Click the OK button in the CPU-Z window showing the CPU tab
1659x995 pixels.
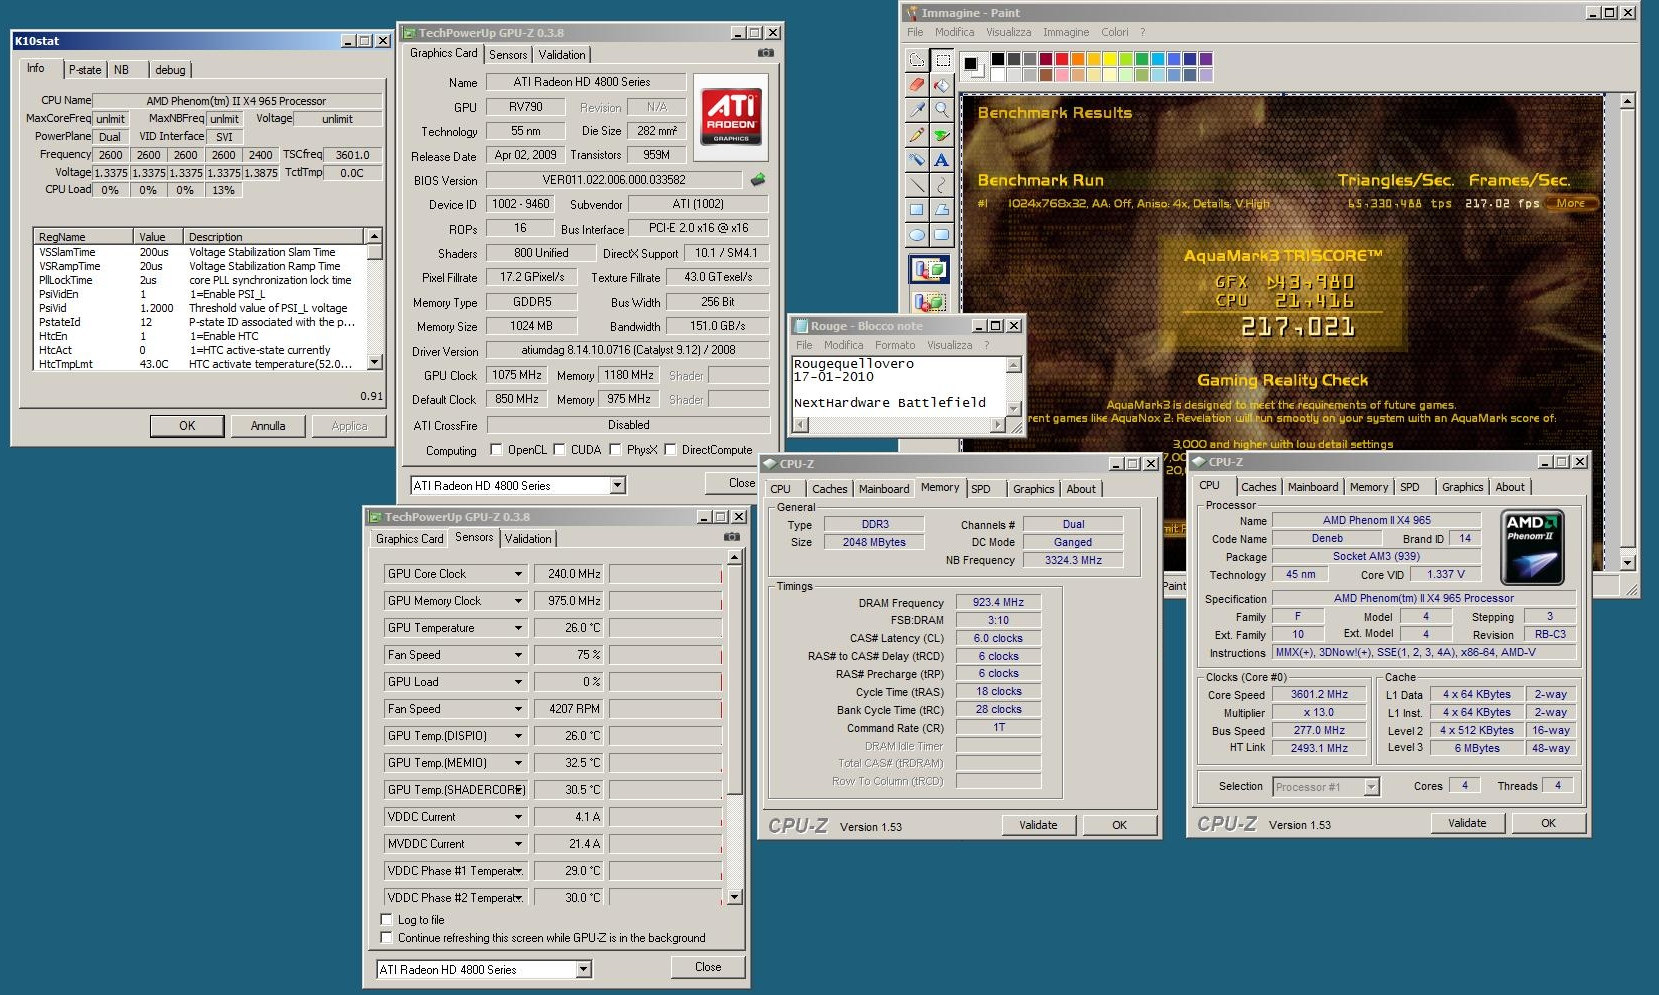[x=1548, y=823]
